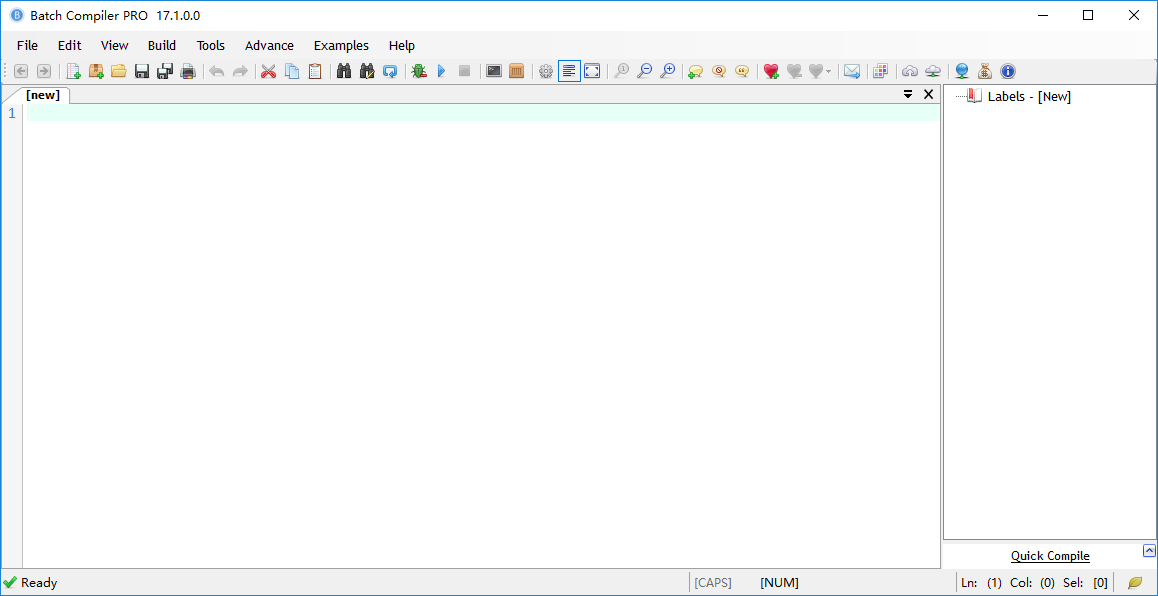1158x596 pixels.
Task: Click the binoculars-with-pencil replace icon
Action: pos(367,72)
